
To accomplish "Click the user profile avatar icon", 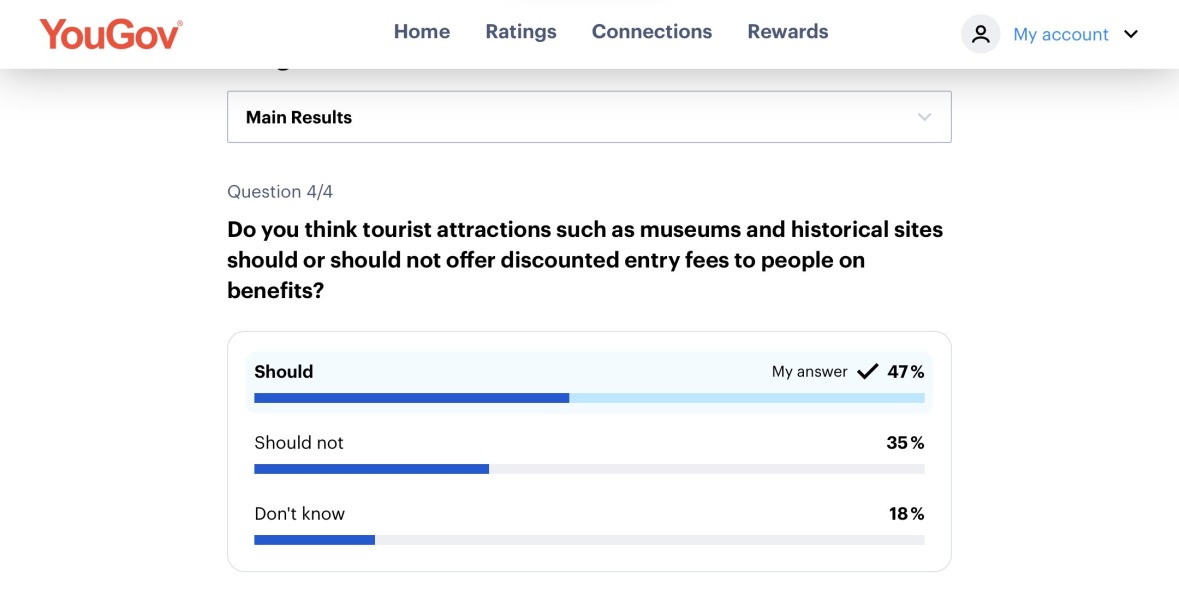I will pos(980,34).
